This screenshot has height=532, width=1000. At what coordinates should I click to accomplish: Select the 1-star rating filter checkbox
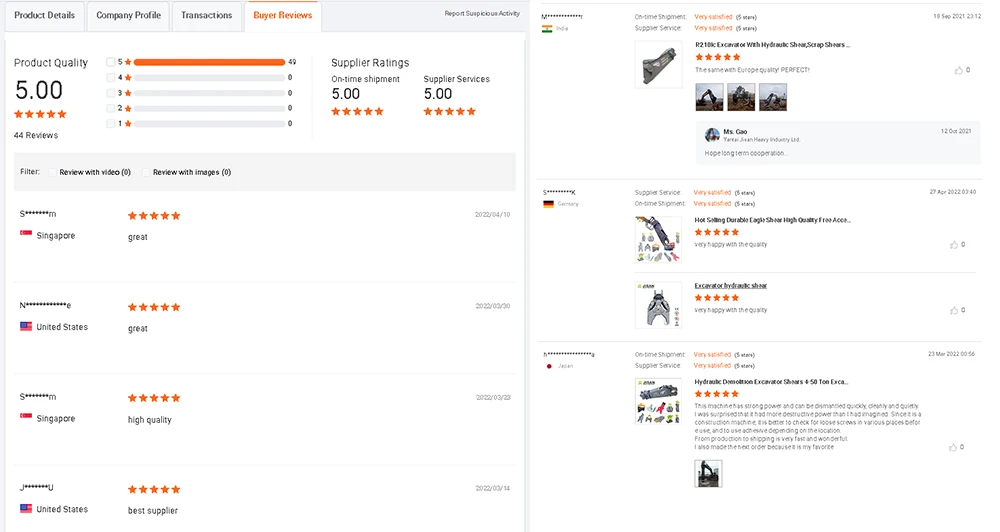point(110,124)
